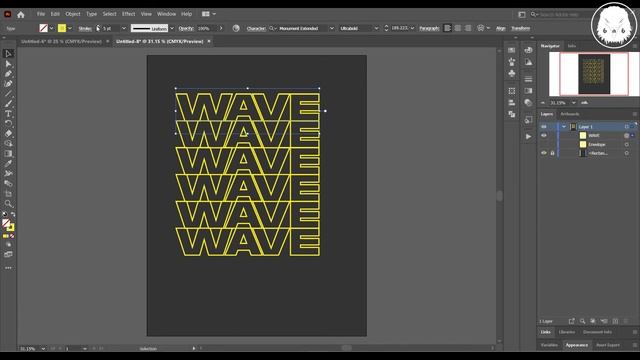Screen dimensions: 640x360
Task: Open the Uniform stroke profile dropdown
Action: (x=172, y=28)
